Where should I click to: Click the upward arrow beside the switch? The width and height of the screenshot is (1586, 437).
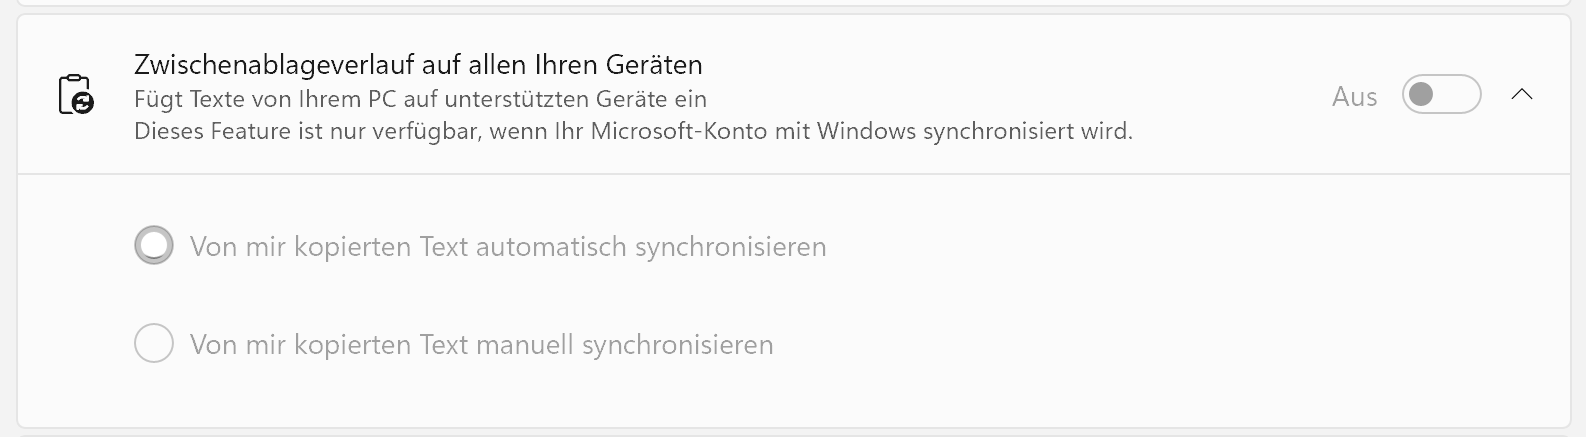(x=1522, y=95)
